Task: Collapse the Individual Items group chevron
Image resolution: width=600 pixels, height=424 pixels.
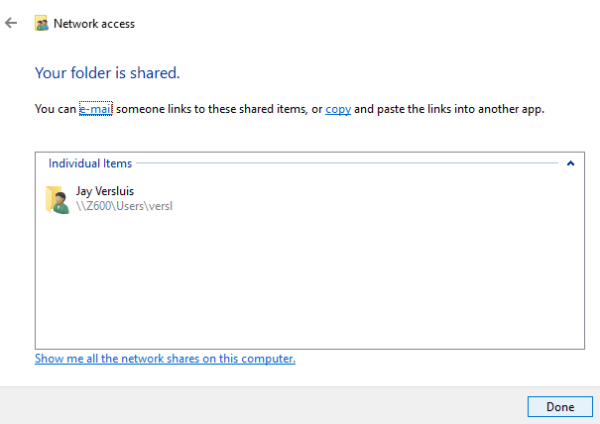Action: pos(570,163)
